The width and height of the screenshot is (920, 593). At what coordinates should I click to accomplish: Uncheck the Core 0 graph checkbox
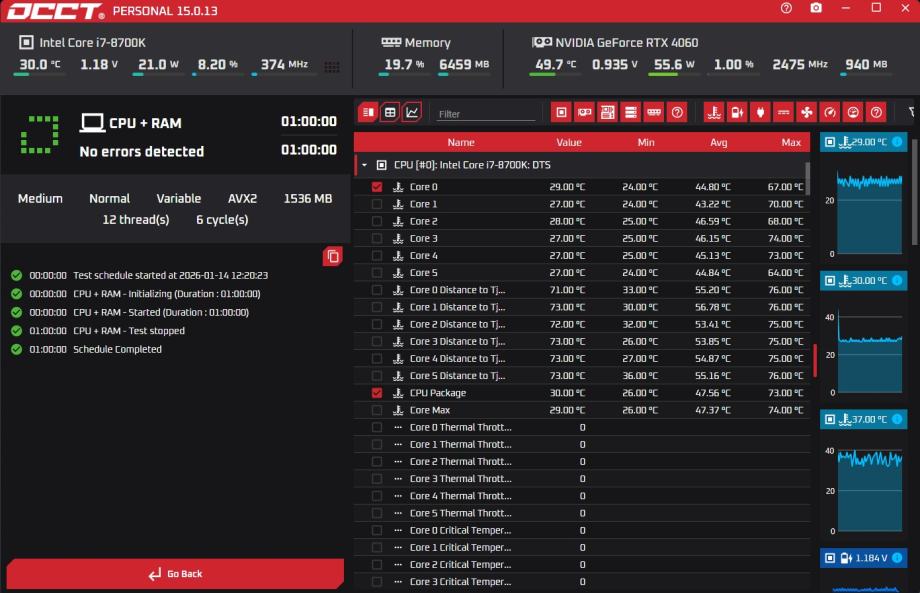point(377,187)
